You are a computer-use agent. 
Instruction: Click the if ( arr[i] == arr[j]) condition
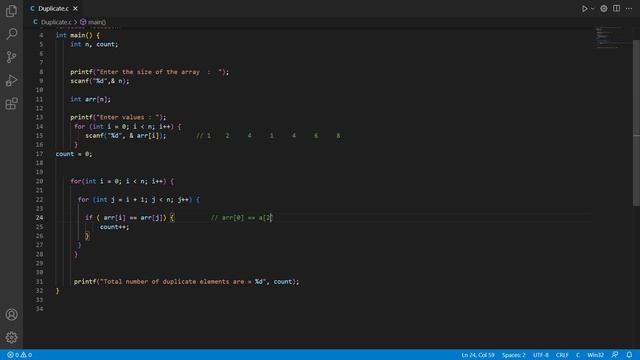[130, 218]
